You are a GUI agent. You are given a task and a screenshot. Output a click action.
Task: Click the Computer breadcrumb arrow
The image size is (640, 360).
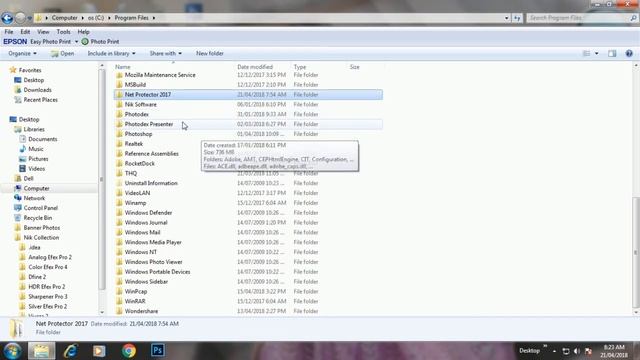[x=82, y=18]
